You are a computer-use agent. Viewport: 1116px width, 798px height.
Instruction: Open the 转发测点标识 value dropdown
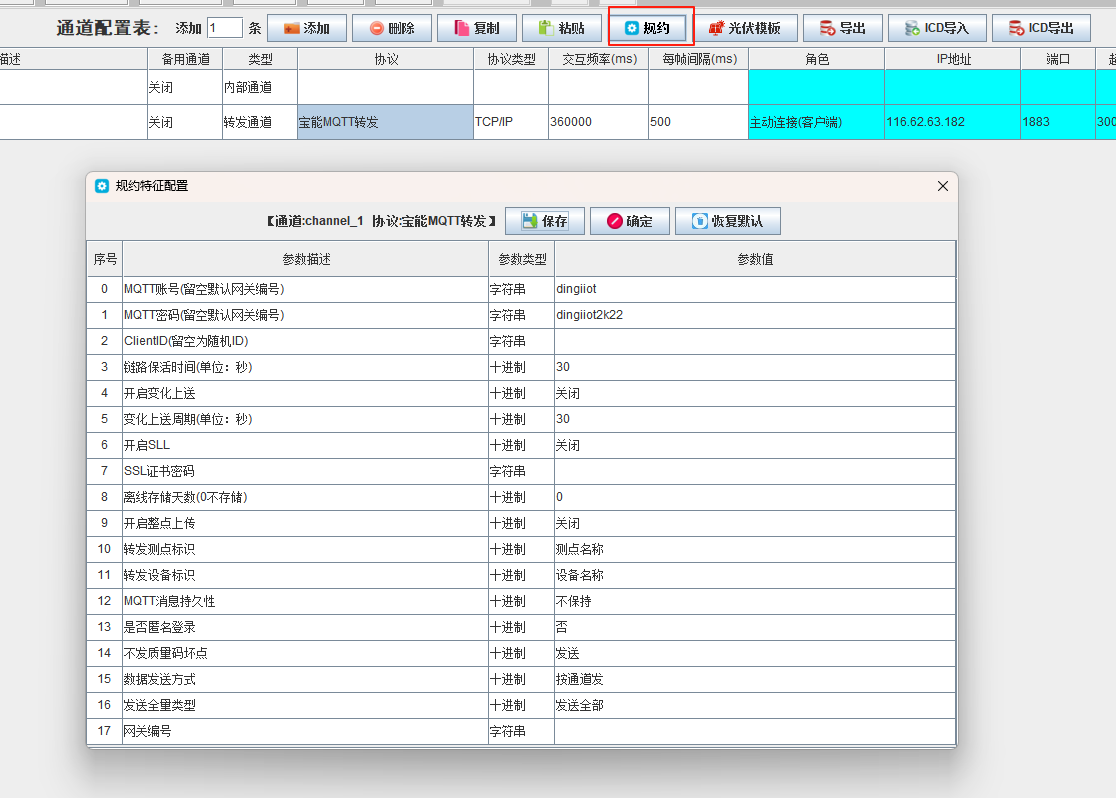point(754,549)
